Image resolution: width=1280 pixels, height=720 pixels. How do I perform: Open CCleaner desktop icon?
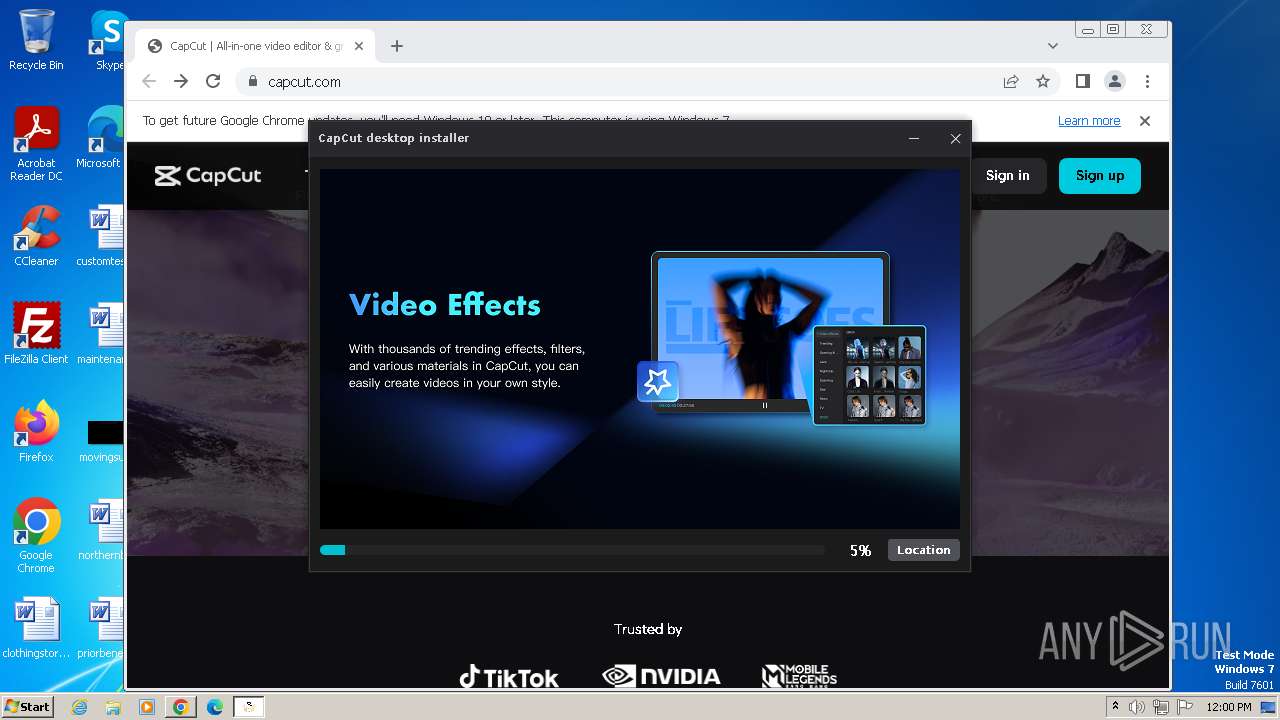[36, 236]
